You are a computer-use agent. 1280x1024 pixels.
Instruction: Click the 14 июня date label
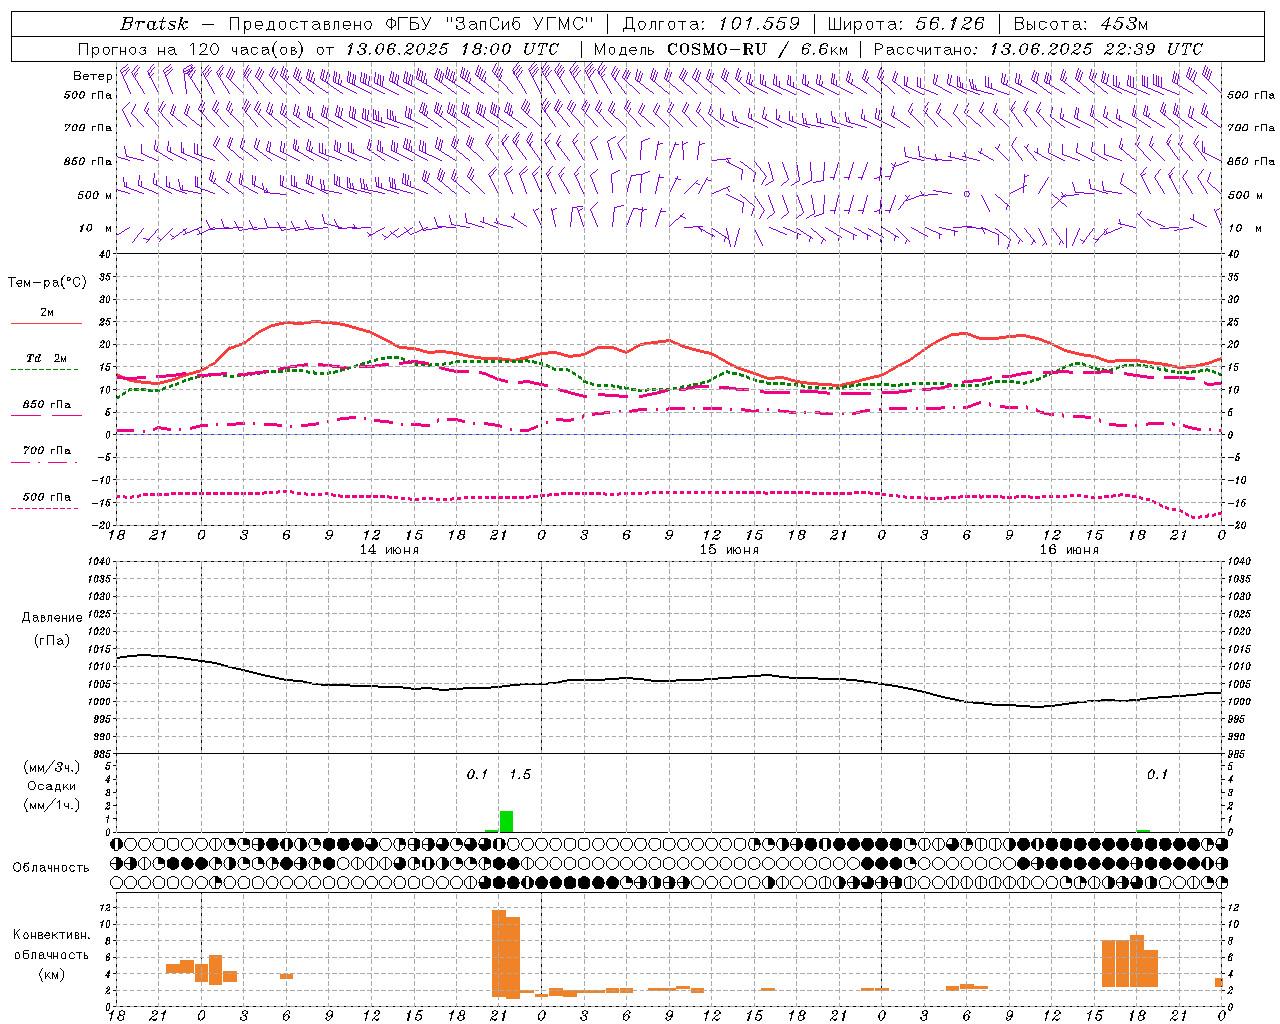point(389,549)
